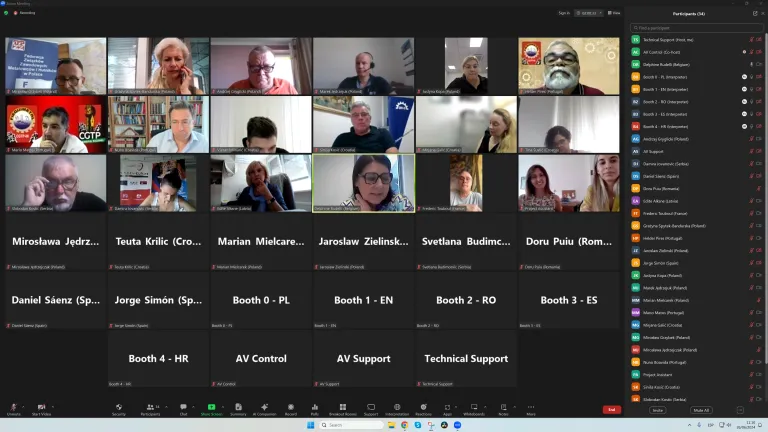Expand the caret next to Chat
Screen dimensions: 768x432
click(x=193, y=407)
